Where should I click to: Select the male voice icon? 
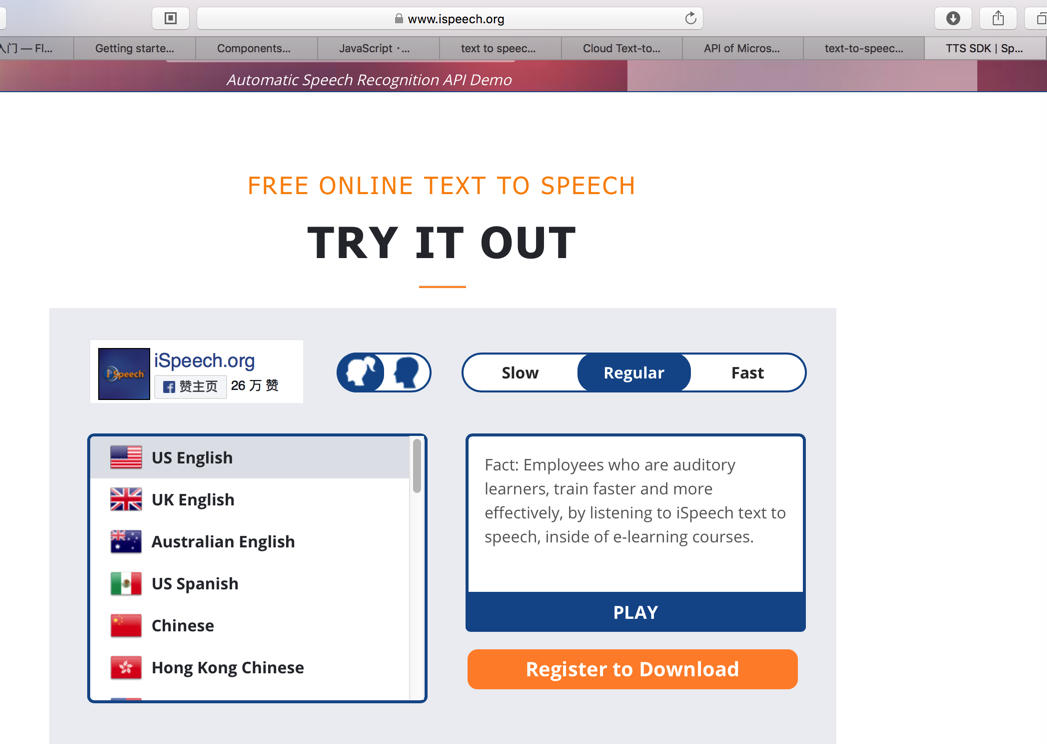click(x=406, y=372)
